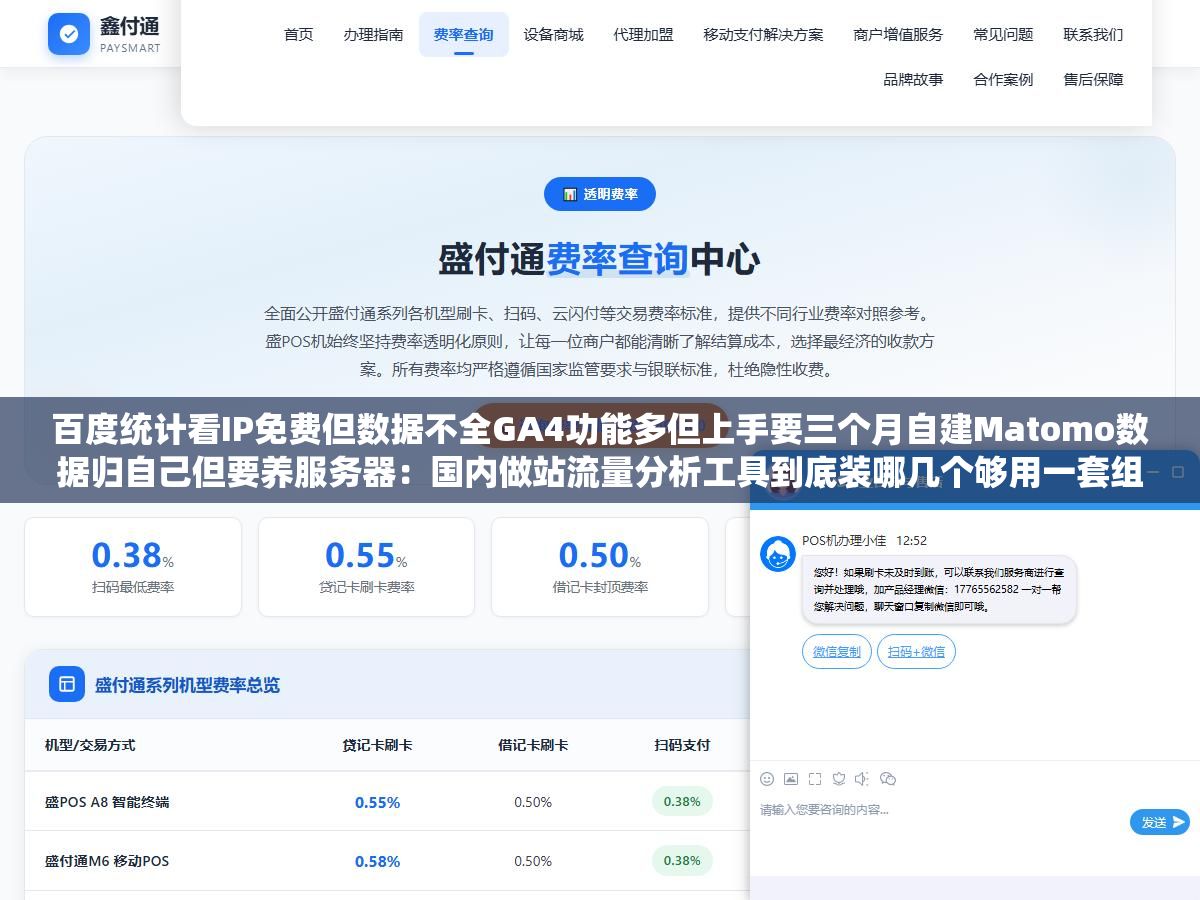Viewport: 1200px width, 900px height.
Task: Click the 借记卡刷卡 column header
Action: click(533, 745)
